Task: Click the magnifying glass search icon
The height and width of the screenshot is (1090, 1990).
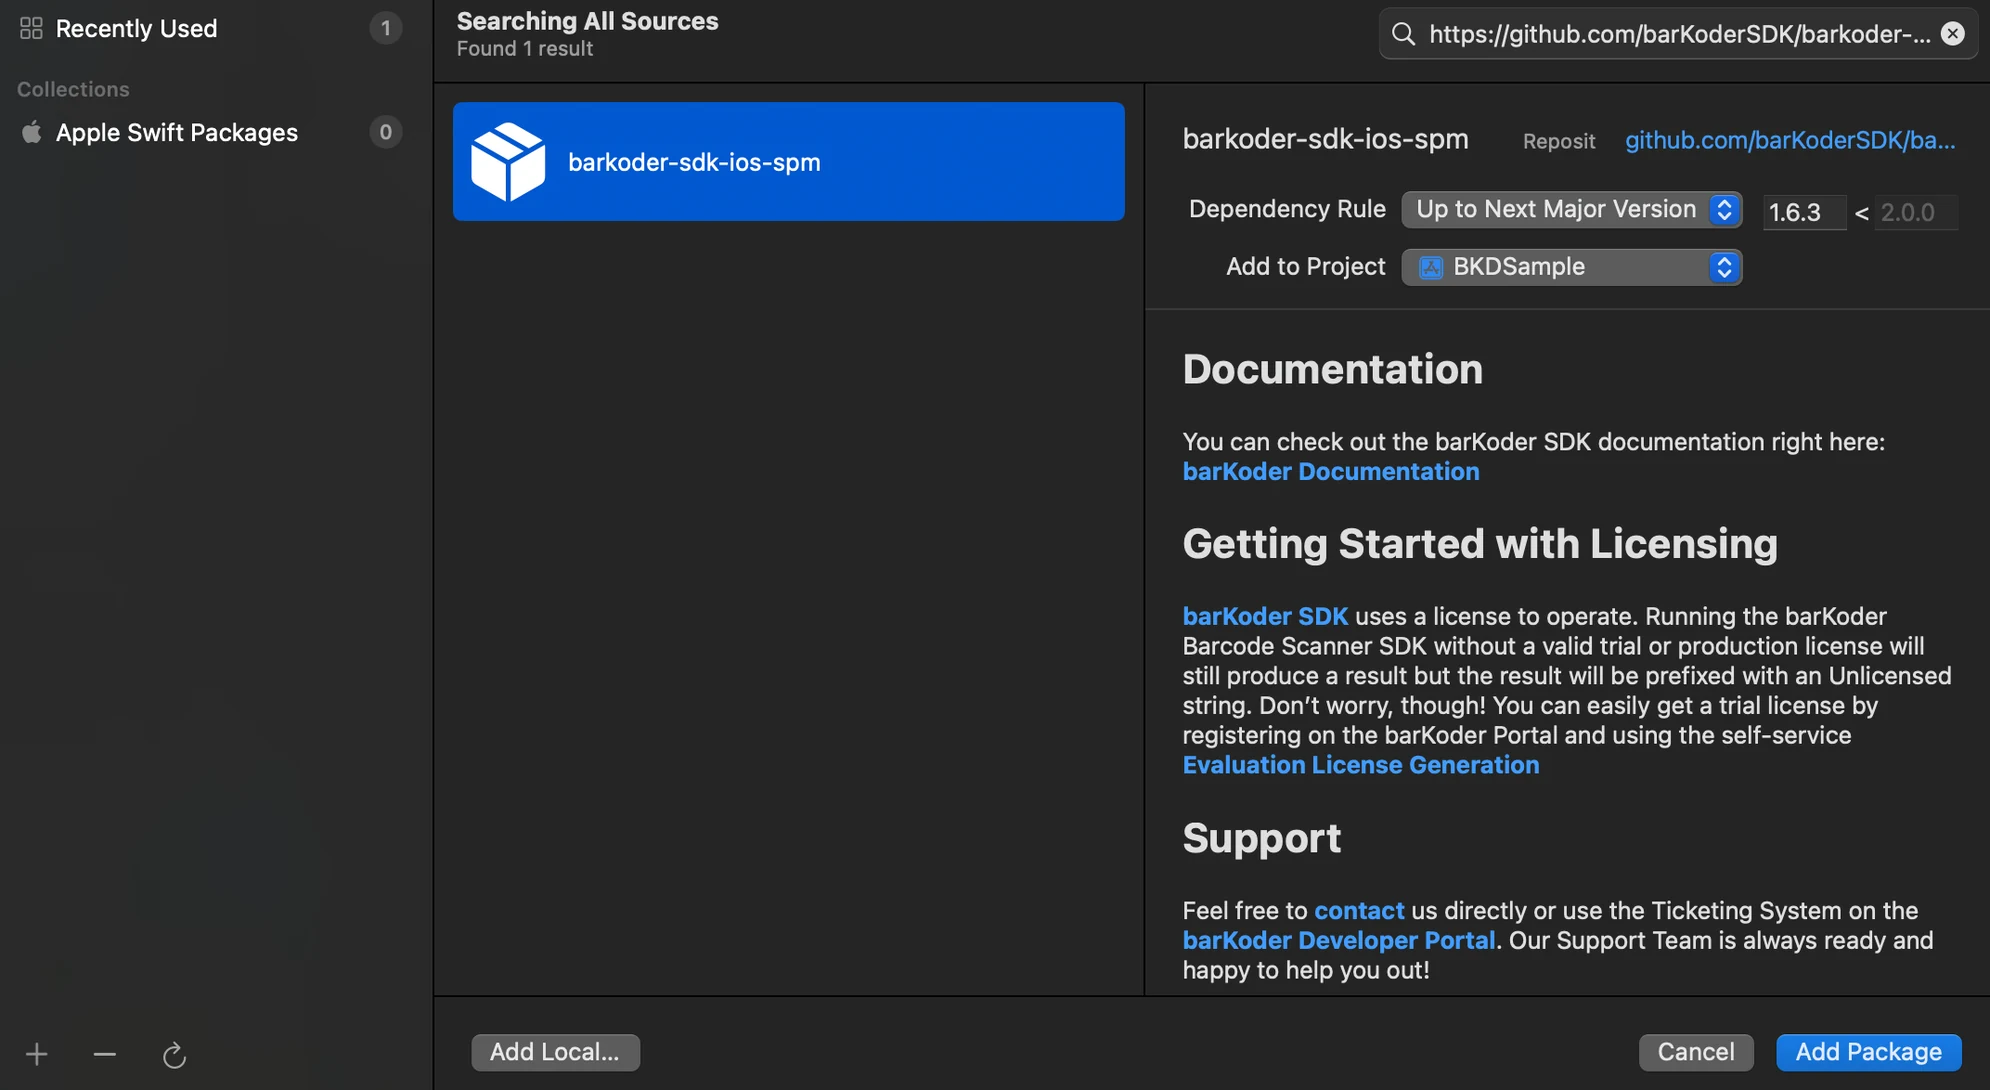Action: click(1404, 34)
